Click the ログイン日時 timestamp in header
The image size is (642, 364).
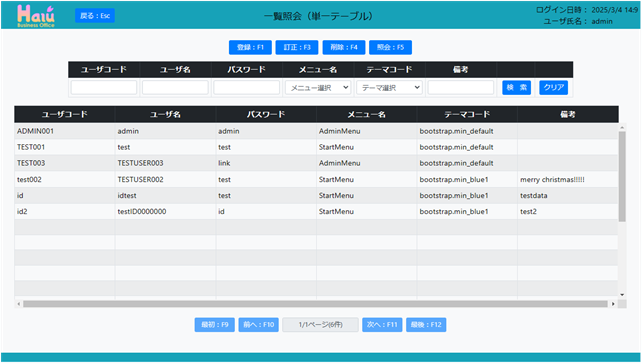coord(587,10)
